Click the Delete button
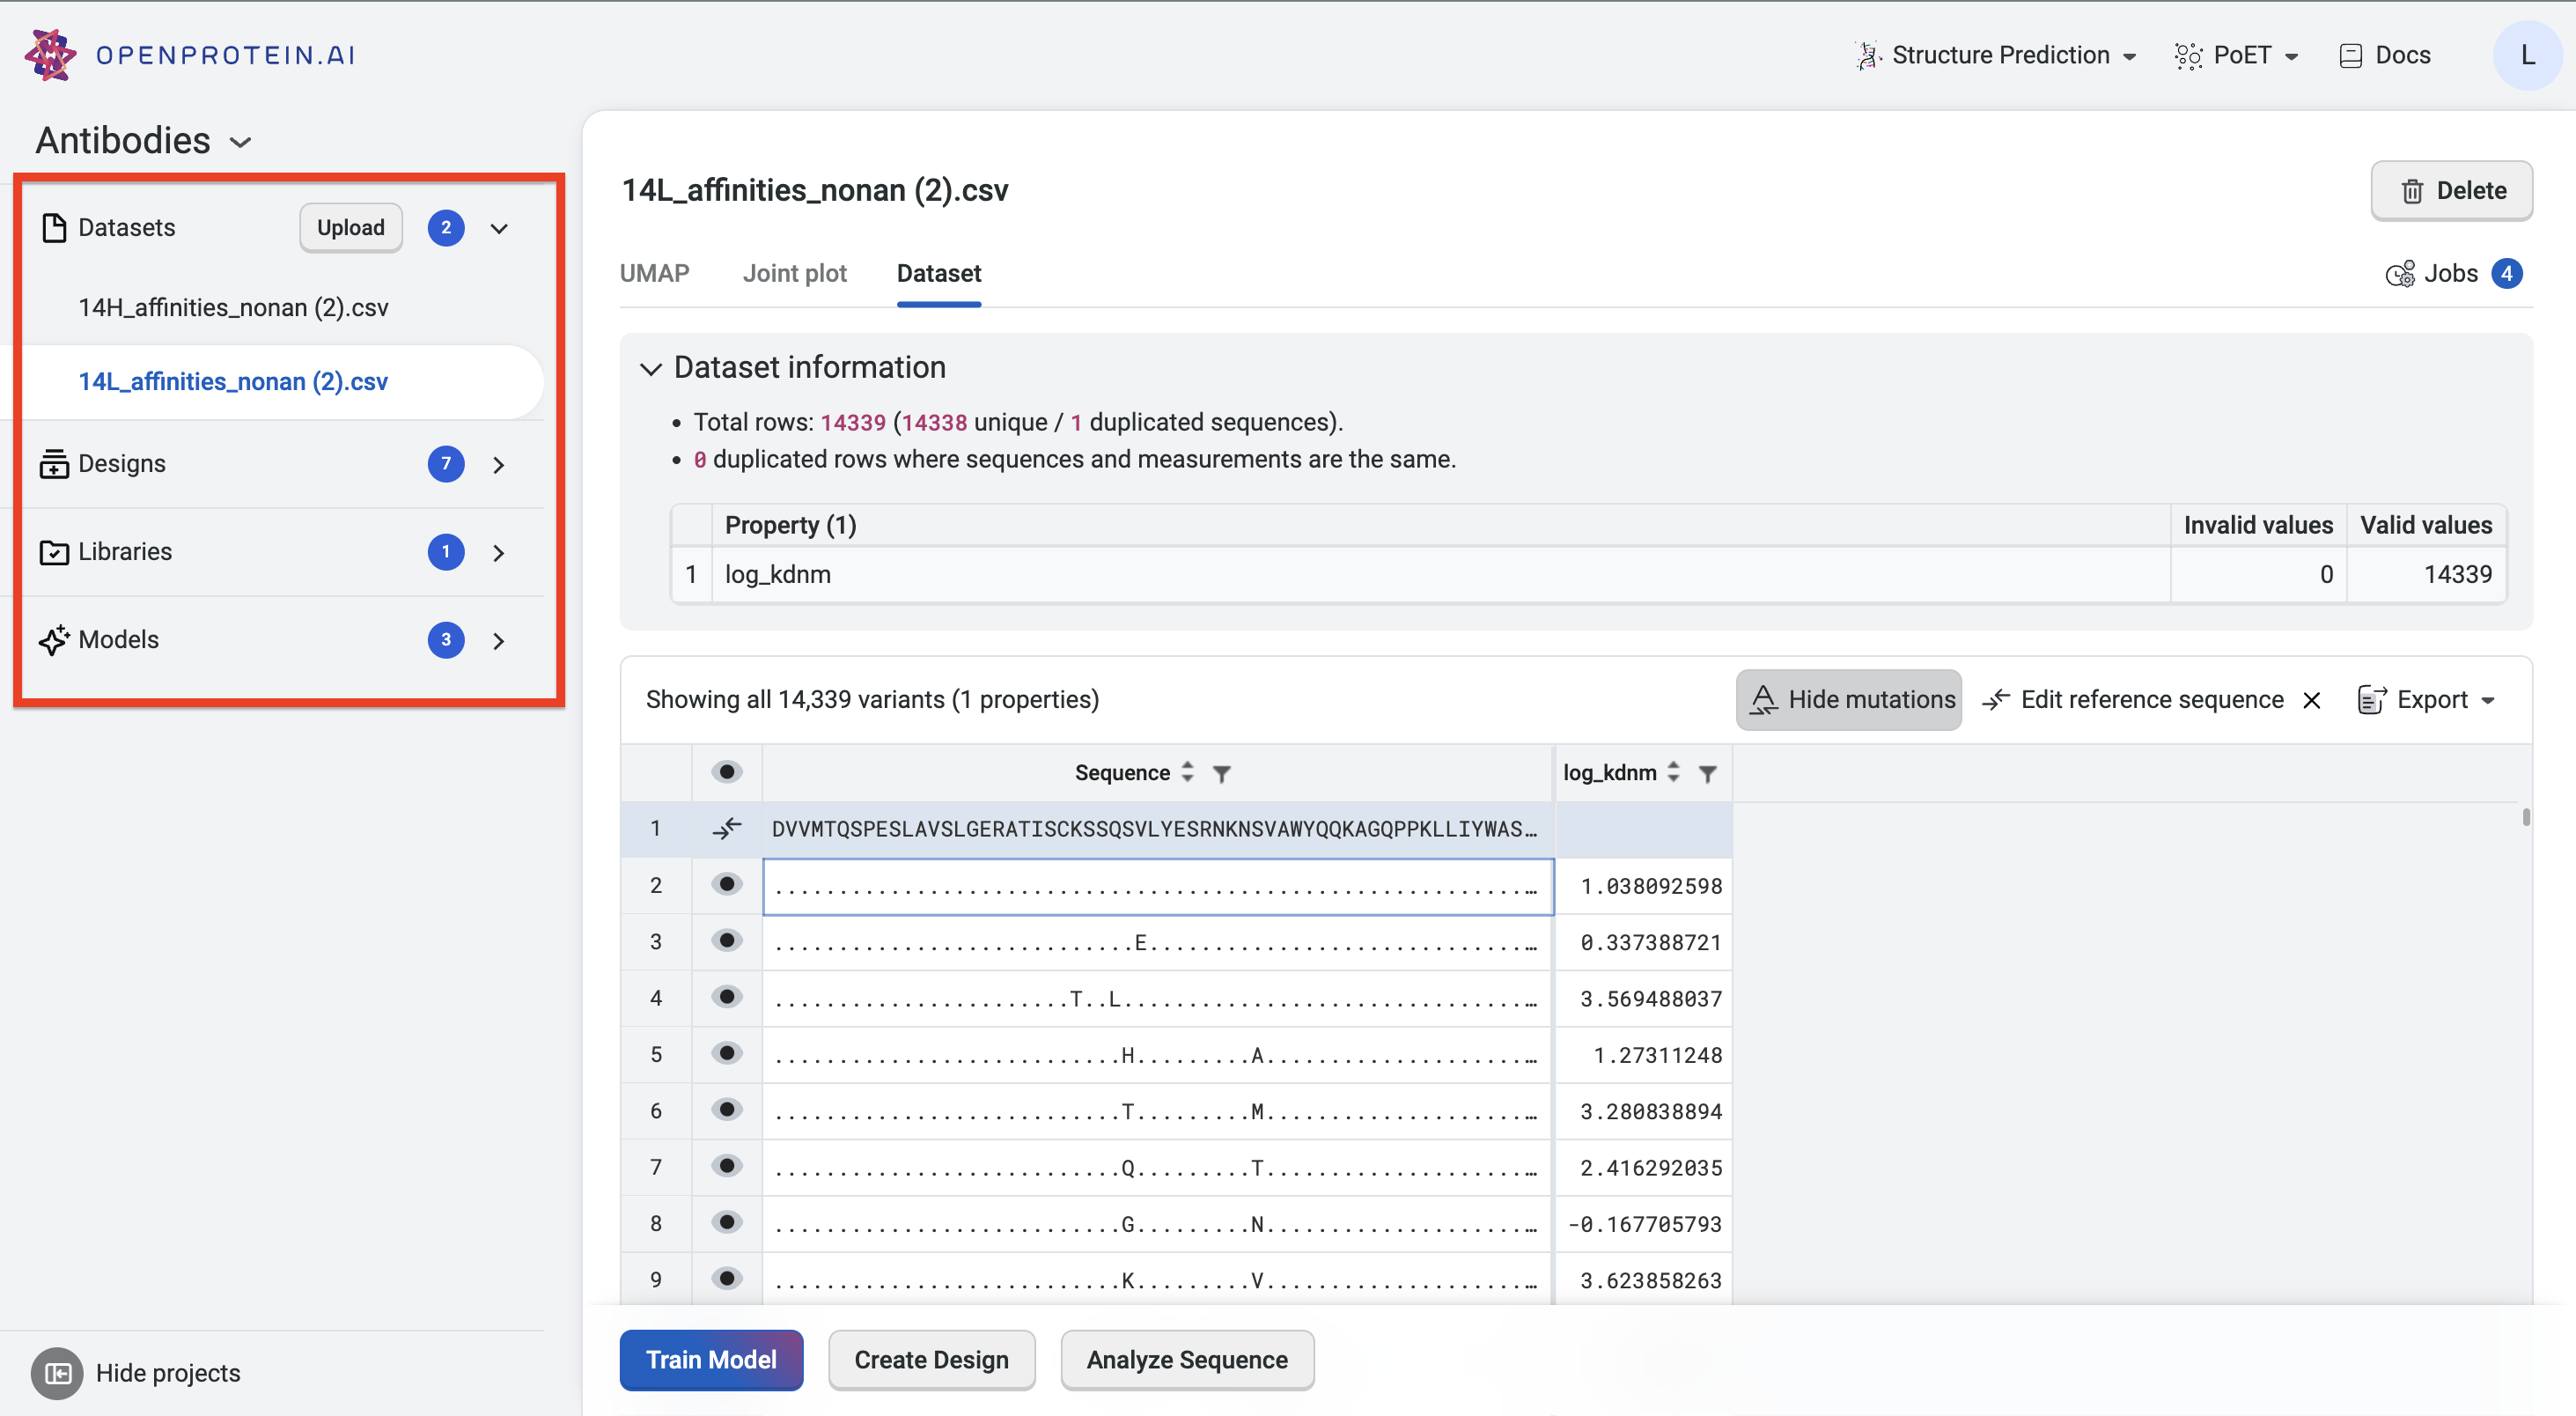 click(x=2451, y=191)
